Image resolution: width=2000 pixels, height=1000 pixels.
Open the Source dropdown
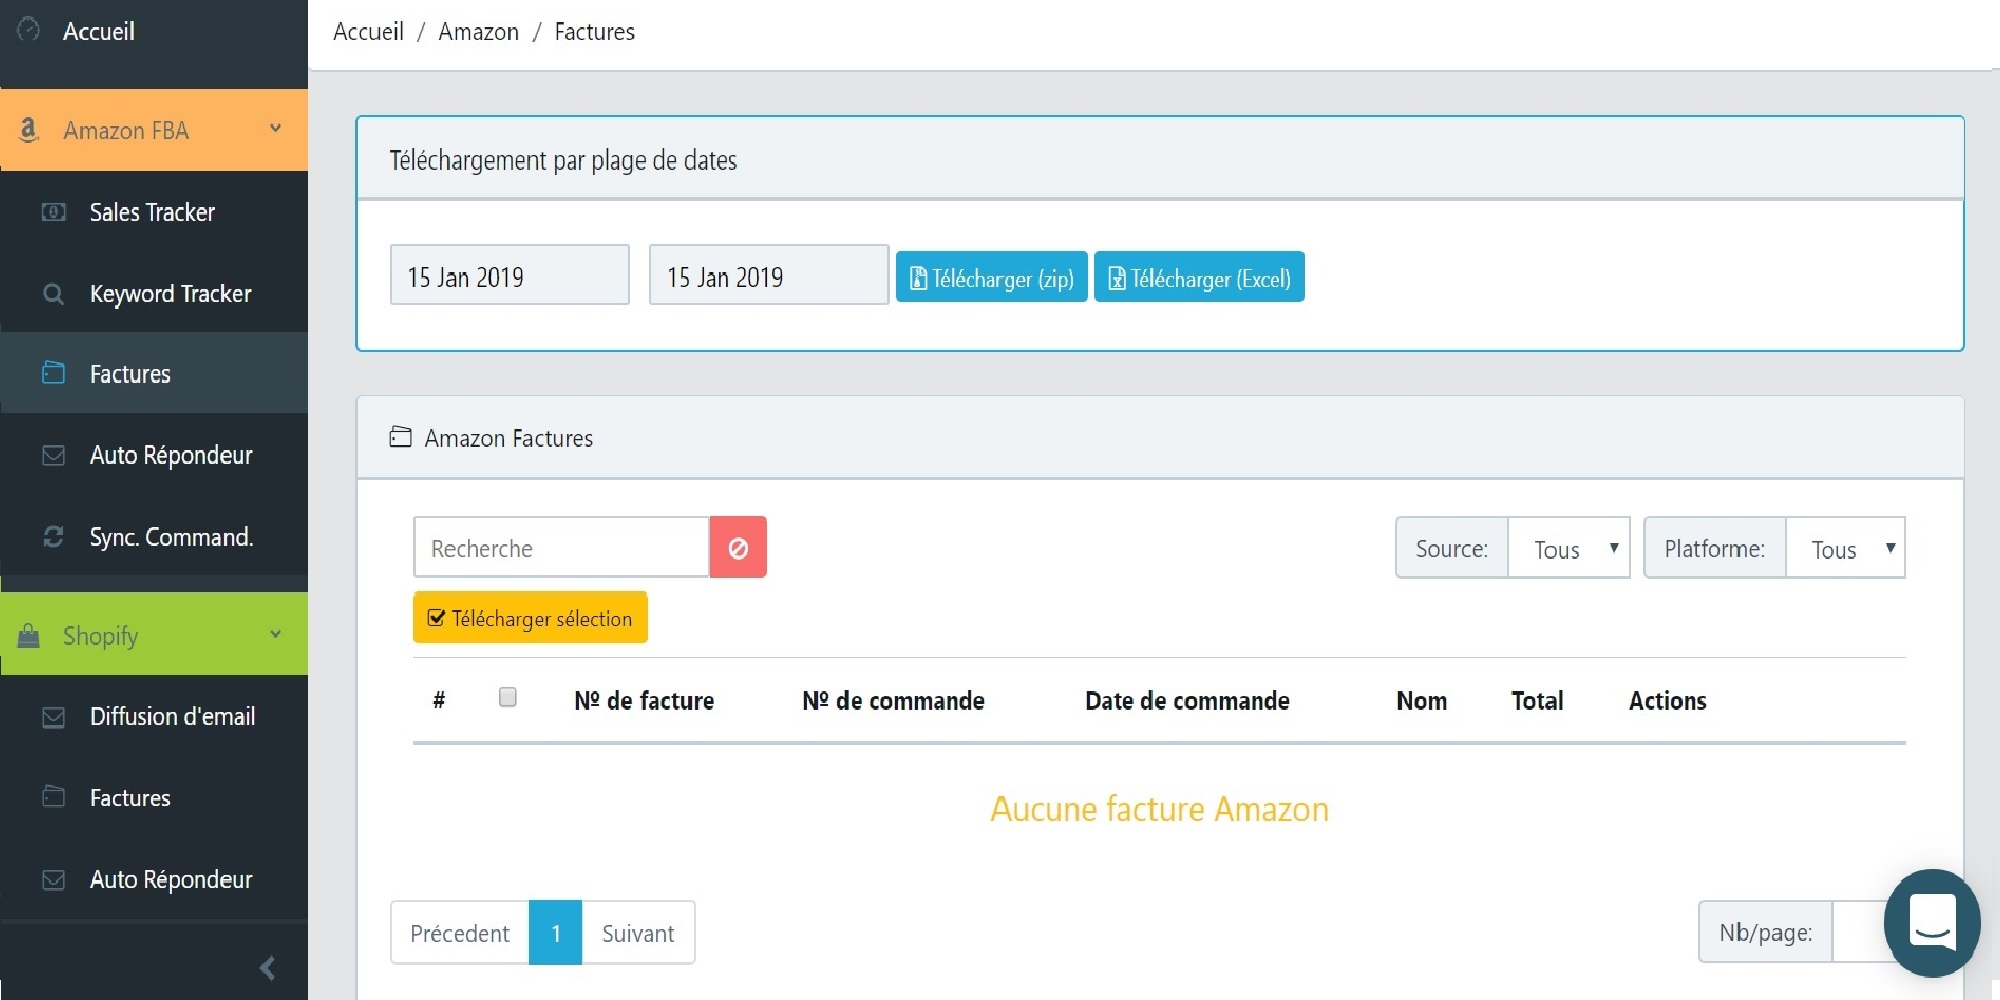(1568, 548)
